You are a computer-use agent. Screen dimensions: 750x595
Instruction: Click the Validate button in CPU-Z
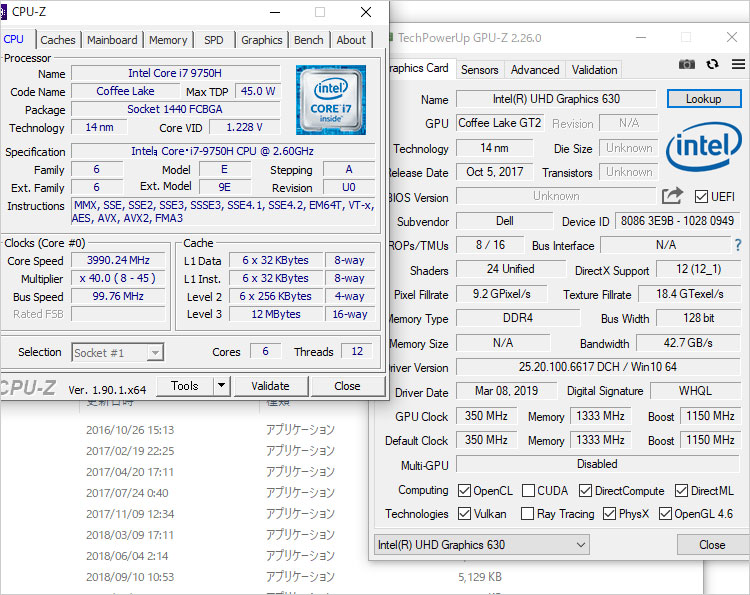click(x=270, y=386)
